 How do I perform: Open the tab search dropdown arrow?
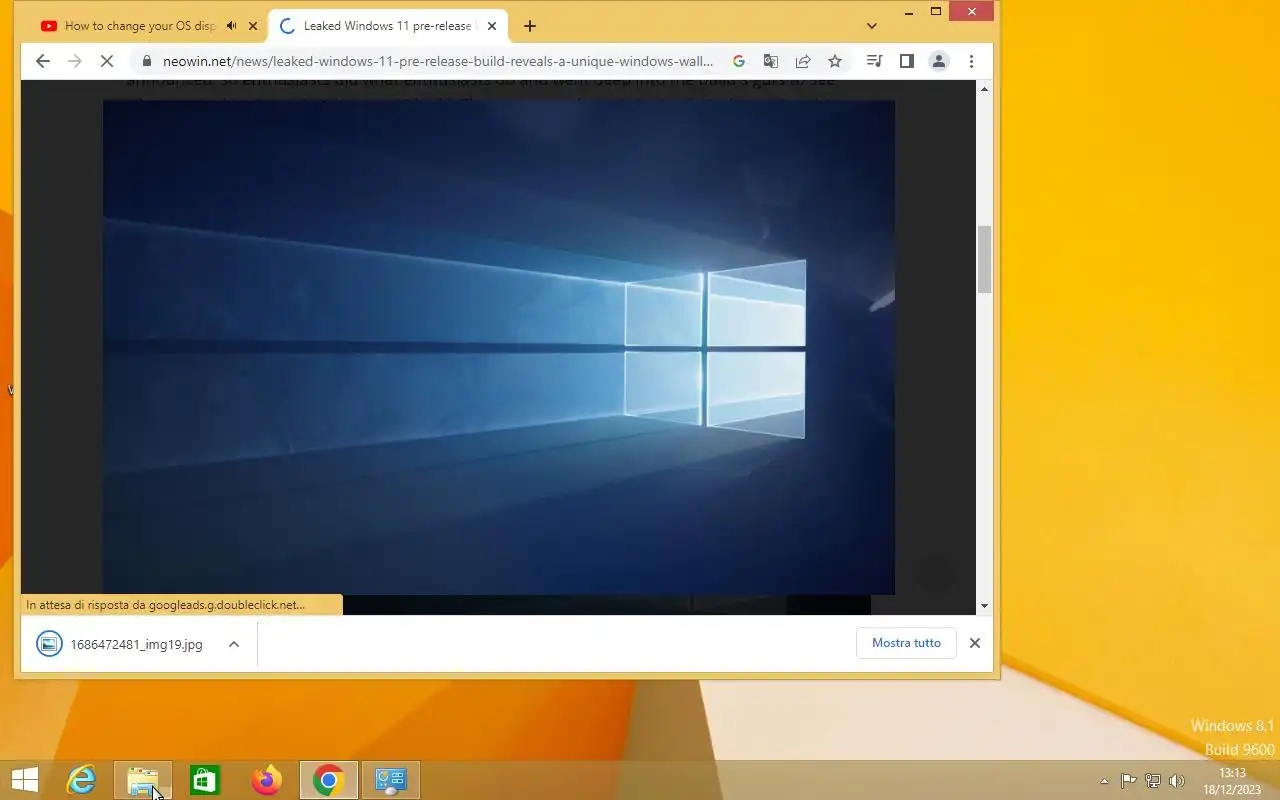click(x=871, y=26)
